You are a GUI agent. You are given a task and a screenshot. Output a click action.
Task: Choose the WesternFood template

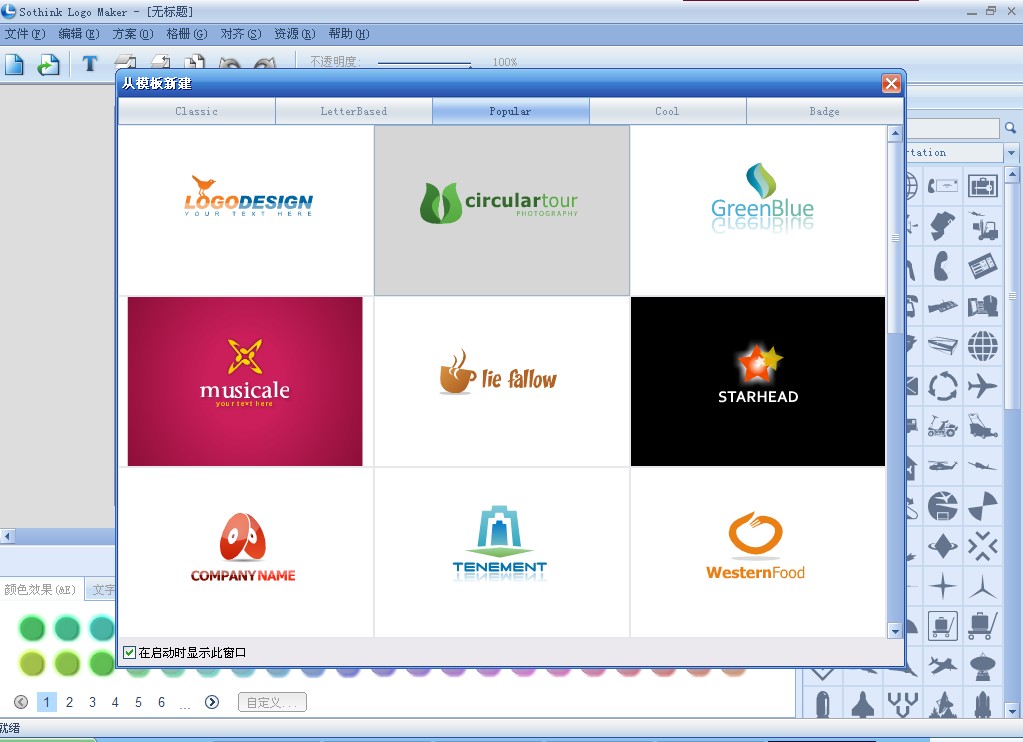point(758,552)
